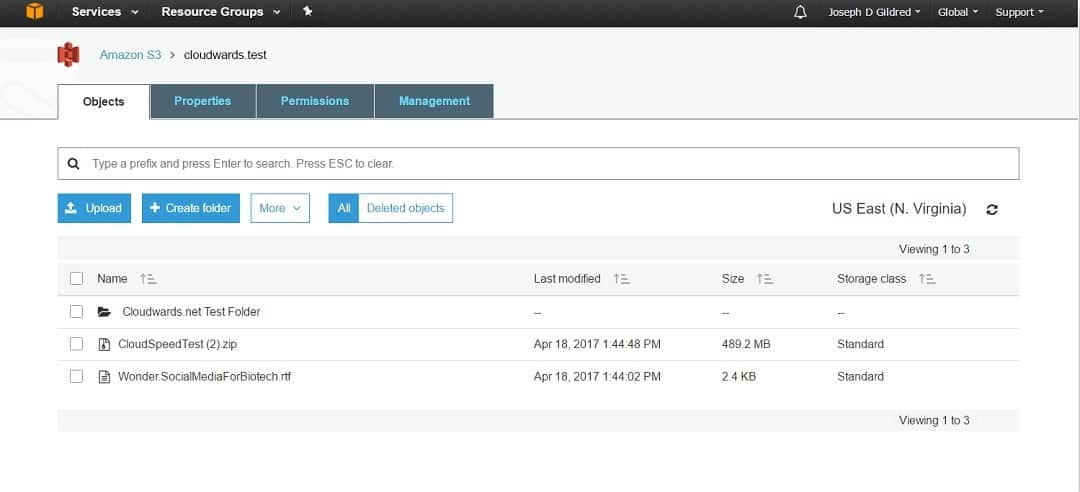The width and height of the screenshot is (1080, 492).
Task: Go to the Management tab
Action: click(434, 101)
